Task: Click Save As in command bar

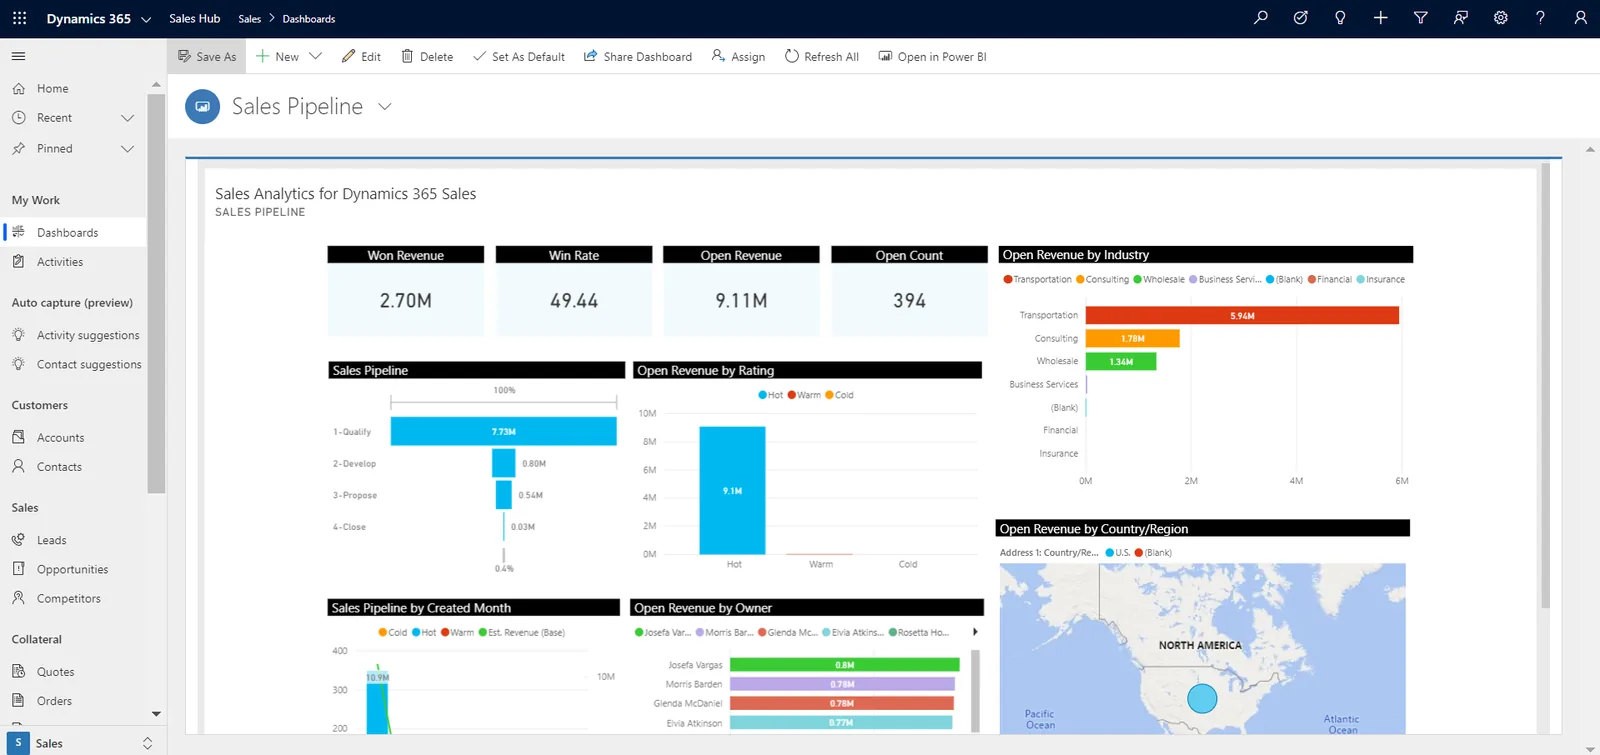Action: pos(207,57)
